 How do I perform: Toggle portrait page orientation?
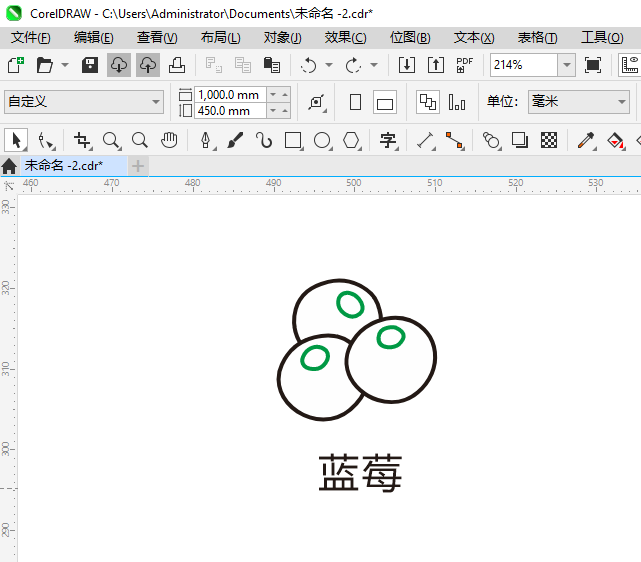[355, 102]
